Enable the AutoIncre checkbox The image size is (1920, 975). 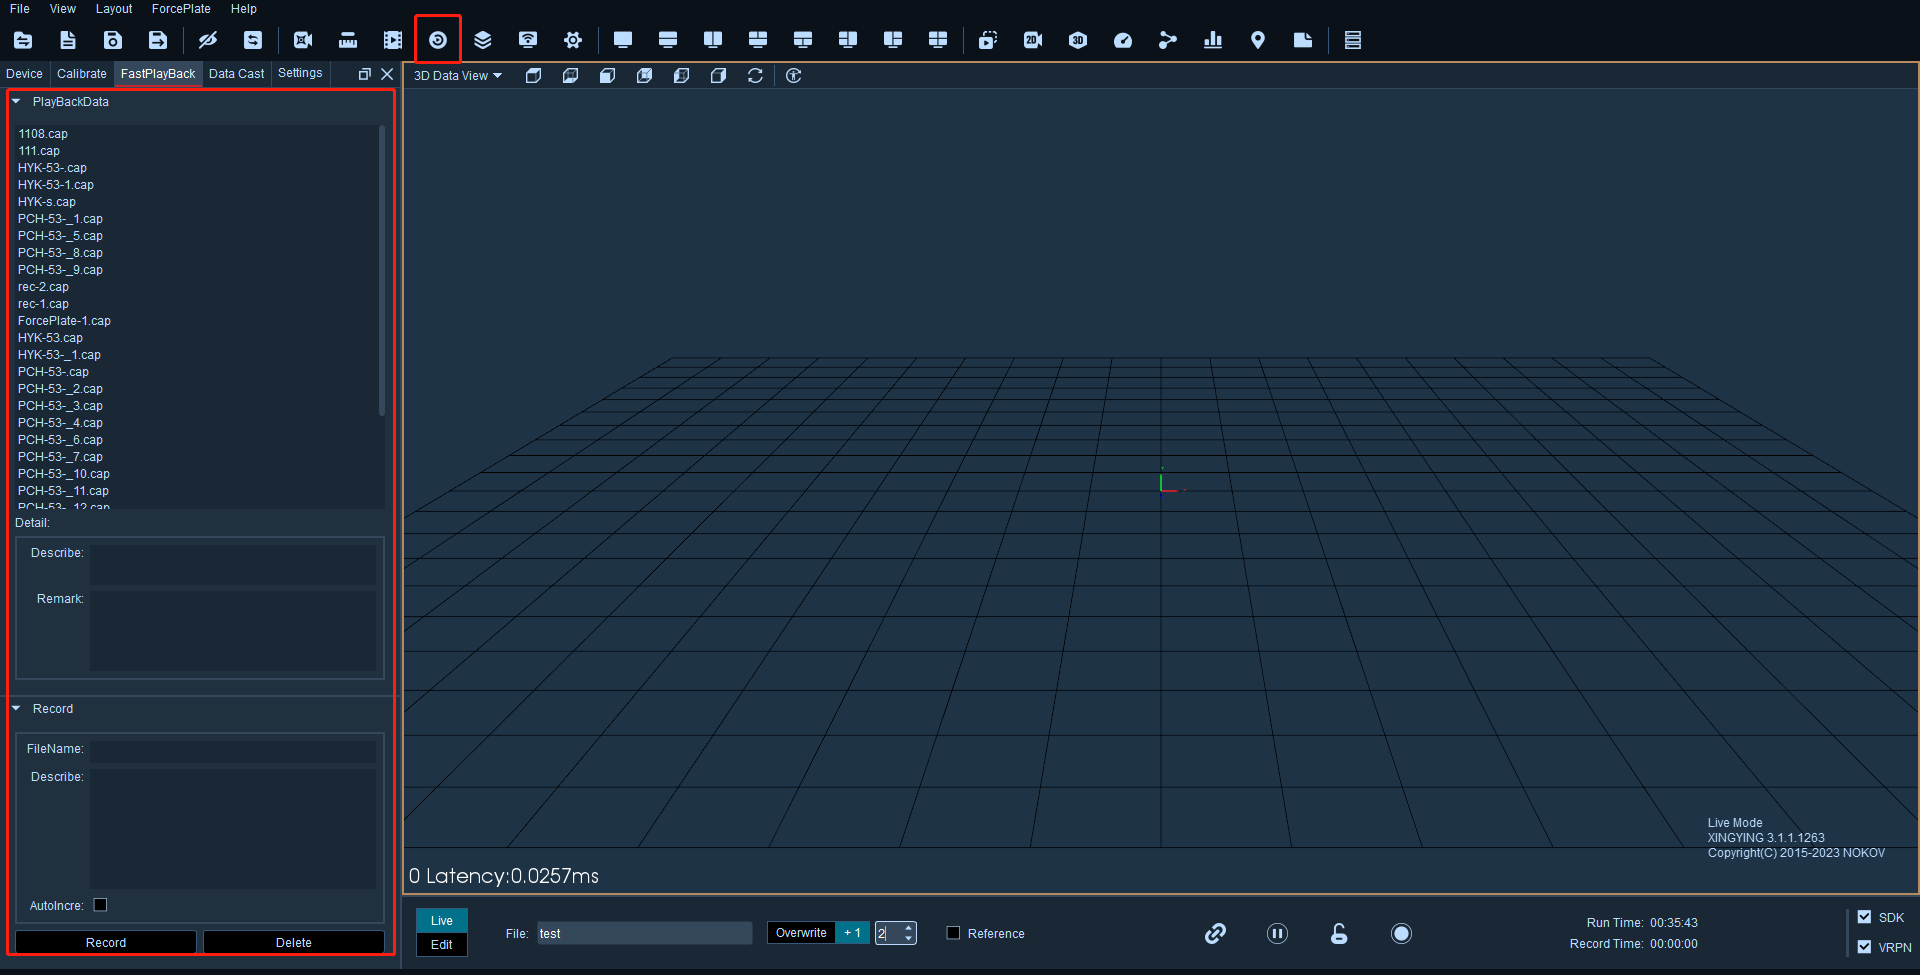(x=100, y=905)
